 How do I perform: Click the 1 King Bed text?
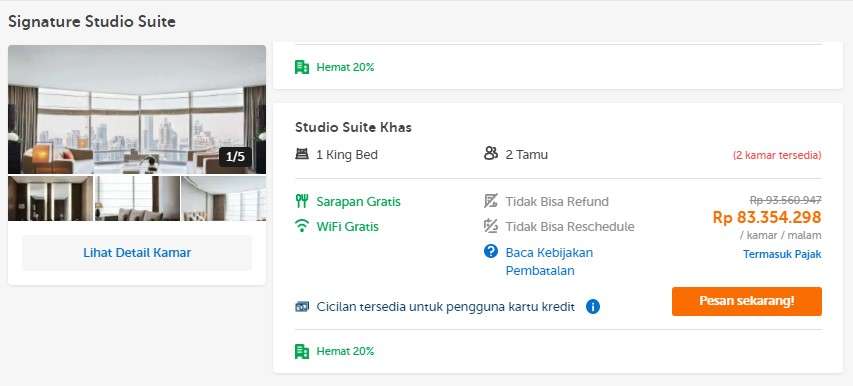click(x=347, y=155)
